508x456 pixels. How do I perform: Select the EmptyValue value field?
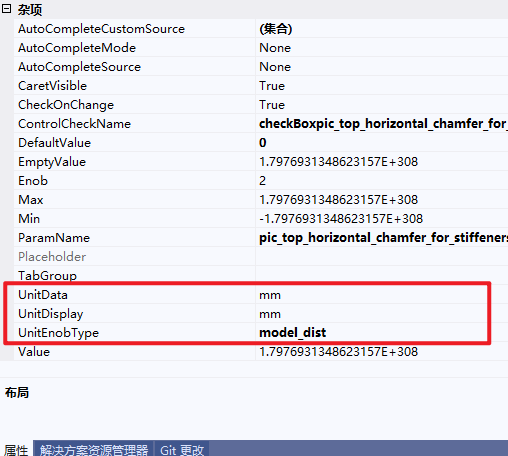tap(382, 162)
